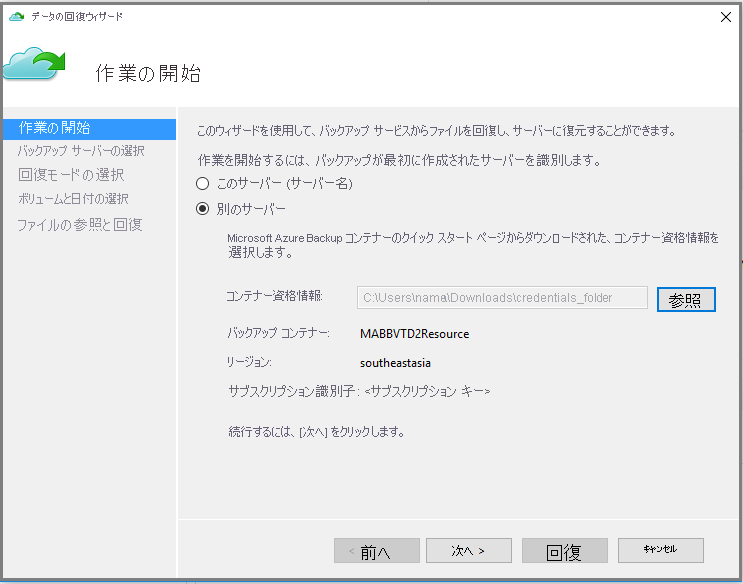Click the 回復 recover button
The image size is (743, 584).
(x=565, y=550)
